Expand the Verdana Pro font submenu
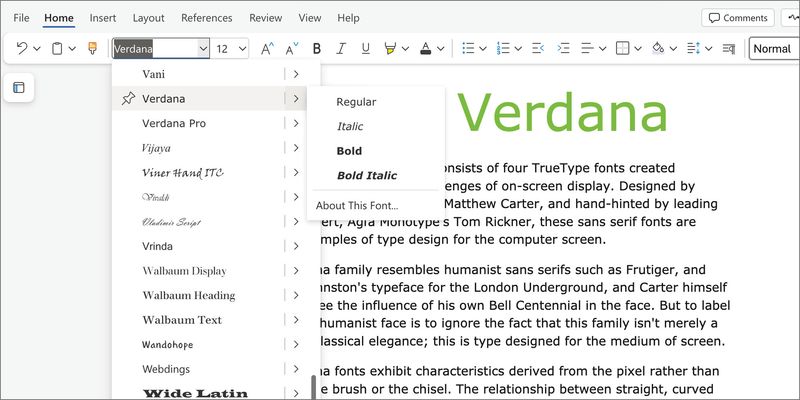 (296, 123)
